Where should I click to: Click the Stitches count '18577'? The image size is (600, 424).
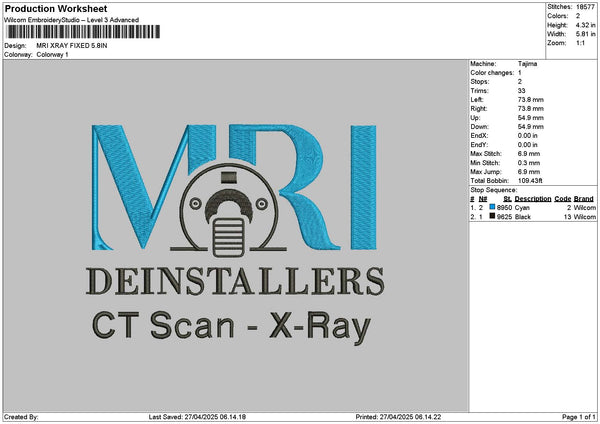585,7
